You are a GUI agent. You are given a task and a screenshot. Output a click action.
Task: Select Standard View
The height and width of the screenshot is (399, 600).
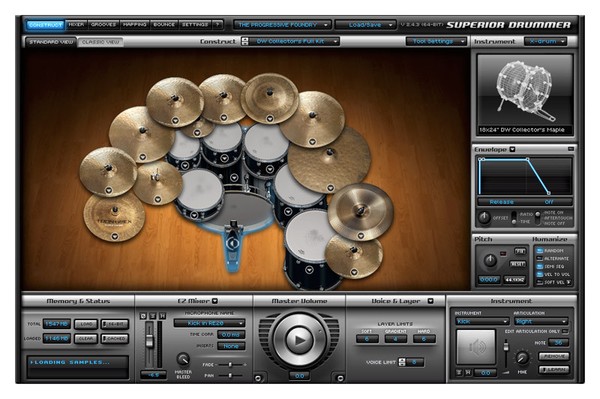point(51,42)
